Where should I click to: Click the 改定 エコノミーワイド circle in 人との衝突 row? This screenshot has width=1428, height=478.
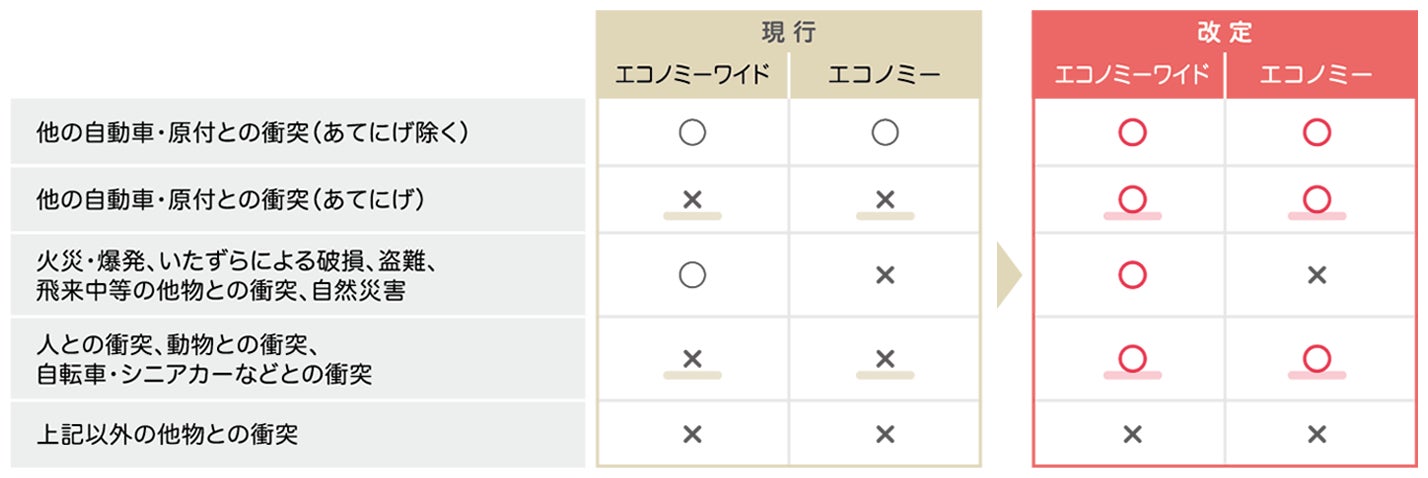point(1132,358)
